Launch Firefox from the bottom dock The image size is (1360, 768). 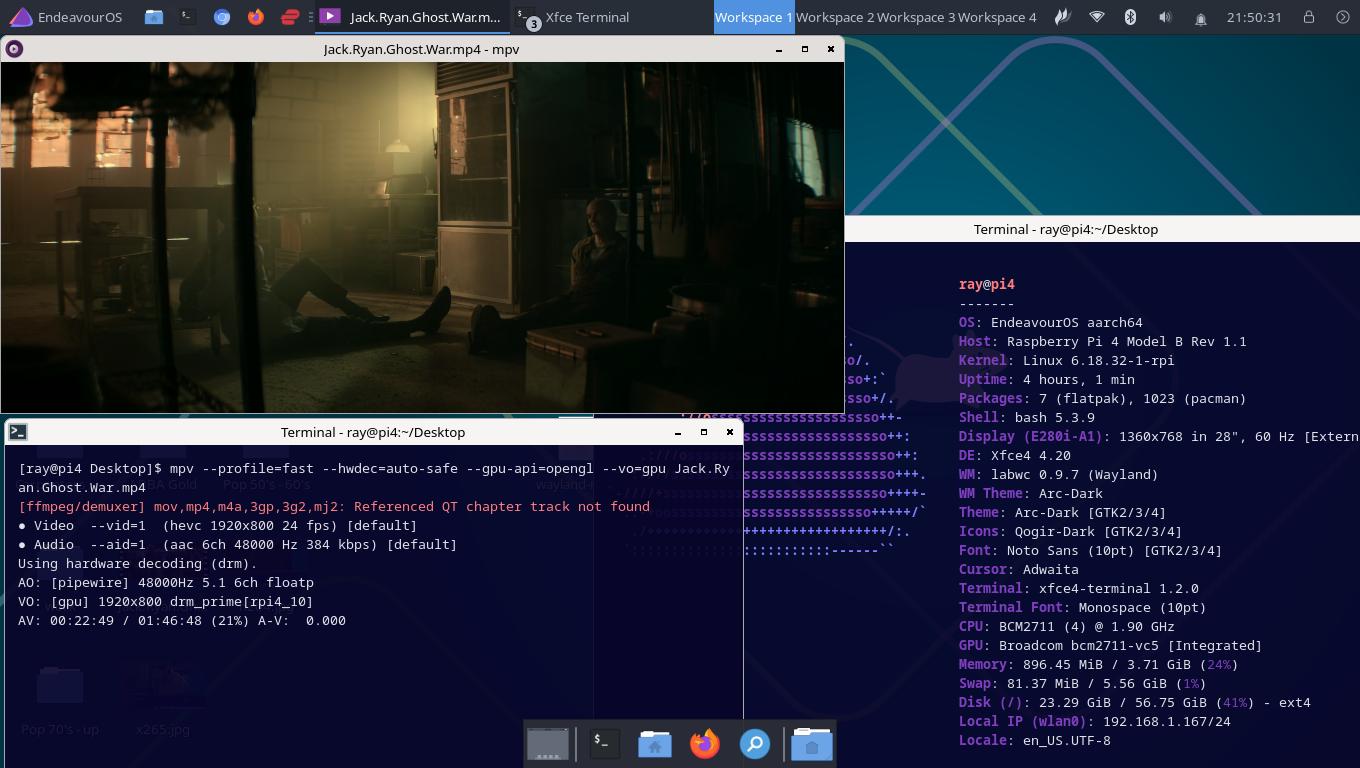705,744
